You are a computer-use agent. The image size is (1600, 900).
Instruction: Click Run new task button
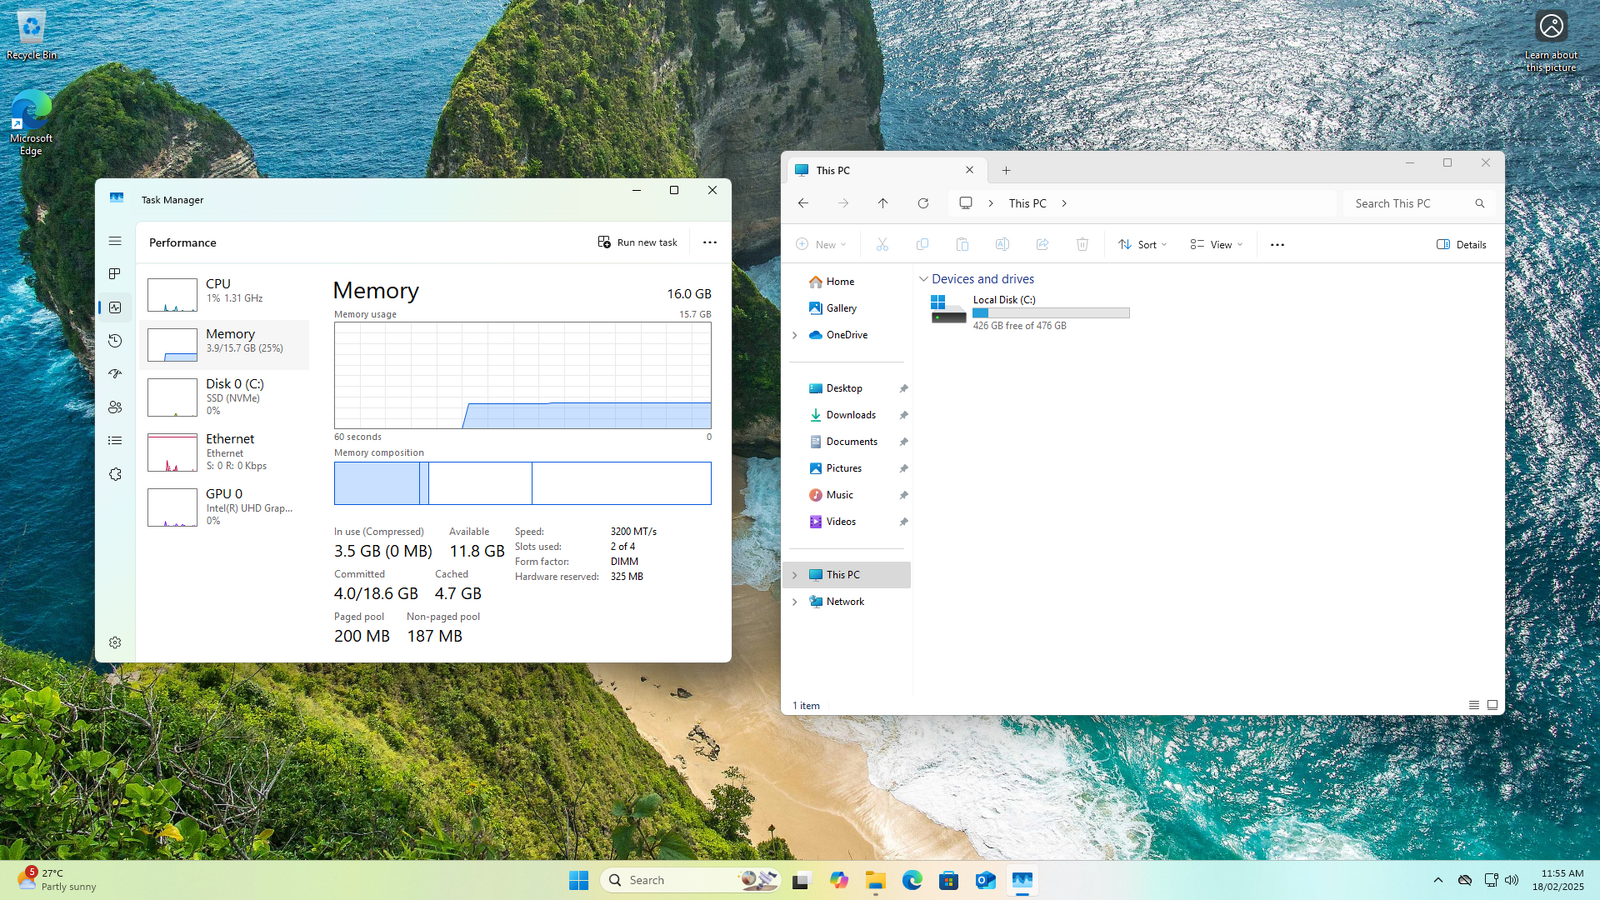638,242
